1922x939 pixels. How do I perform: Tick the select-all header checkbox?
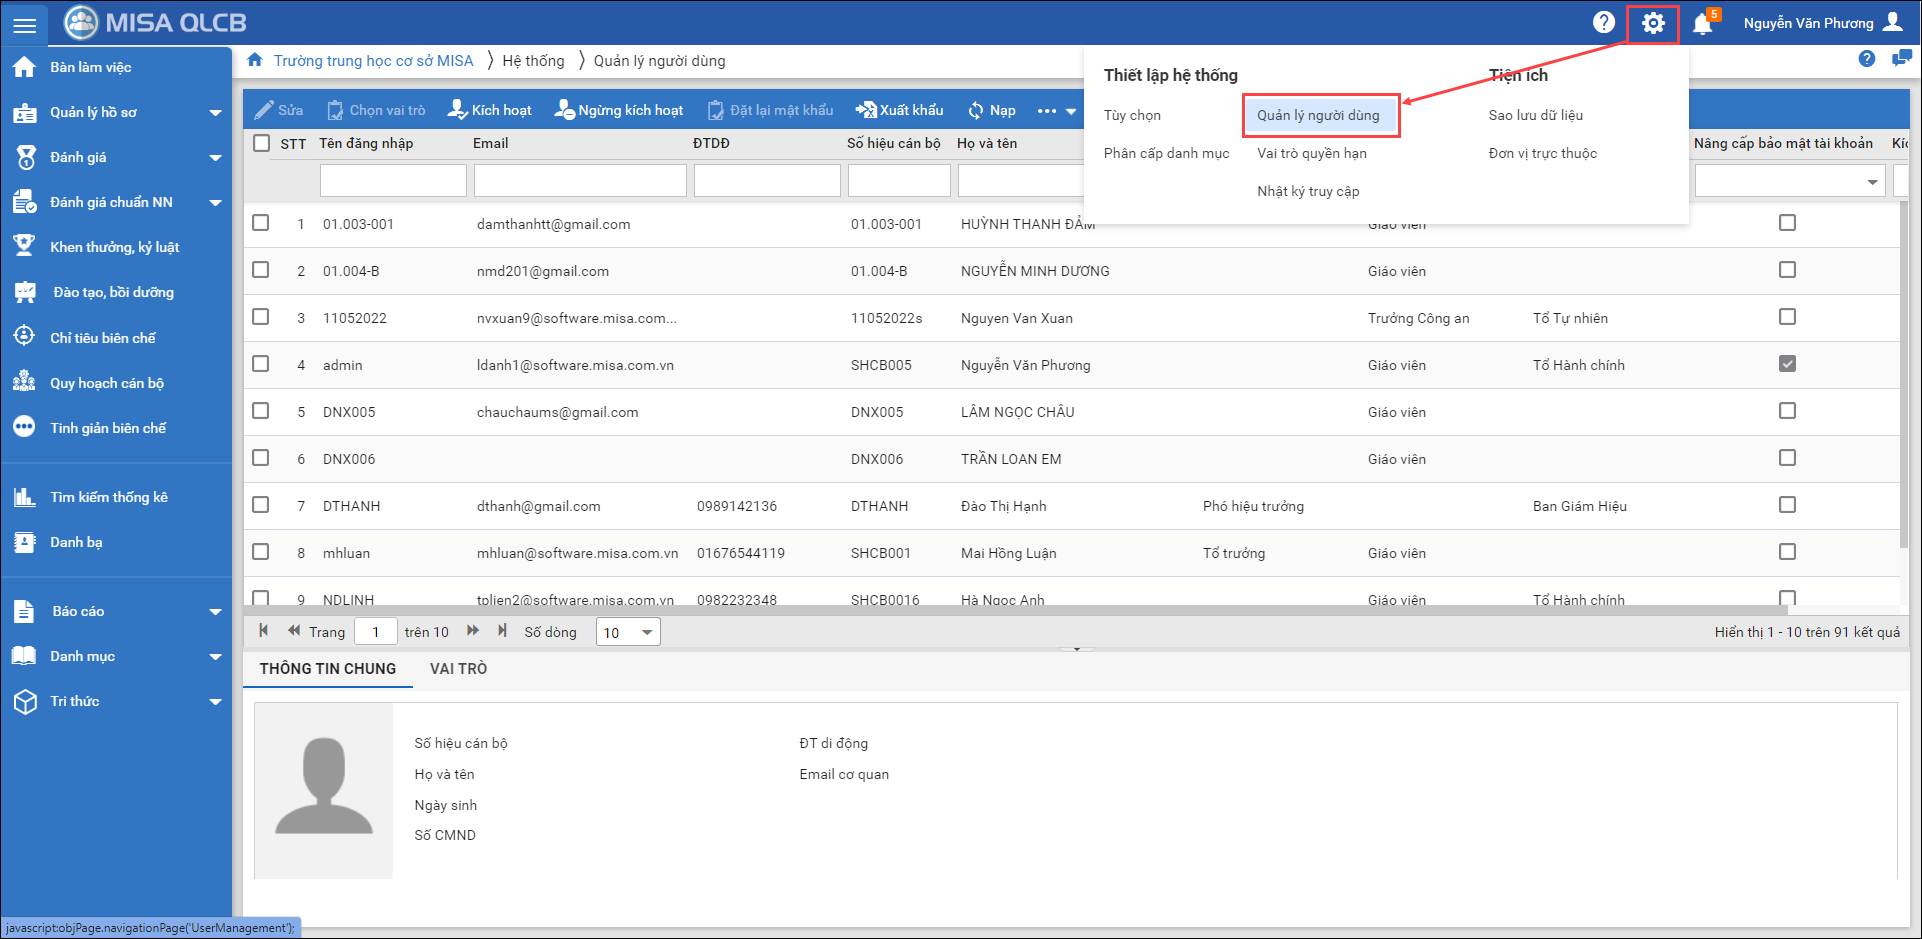[x=262, y=143]
